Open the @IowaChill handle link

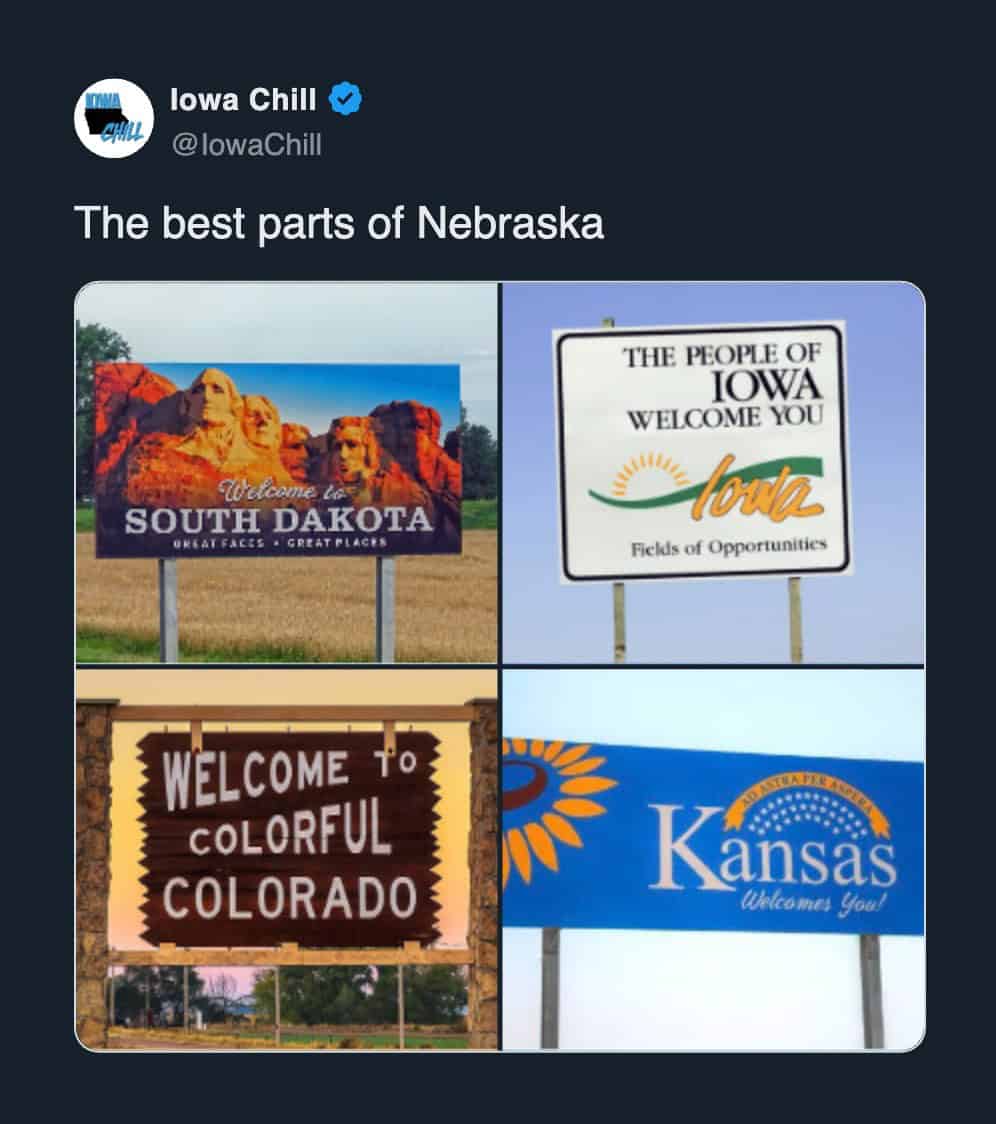246,144
